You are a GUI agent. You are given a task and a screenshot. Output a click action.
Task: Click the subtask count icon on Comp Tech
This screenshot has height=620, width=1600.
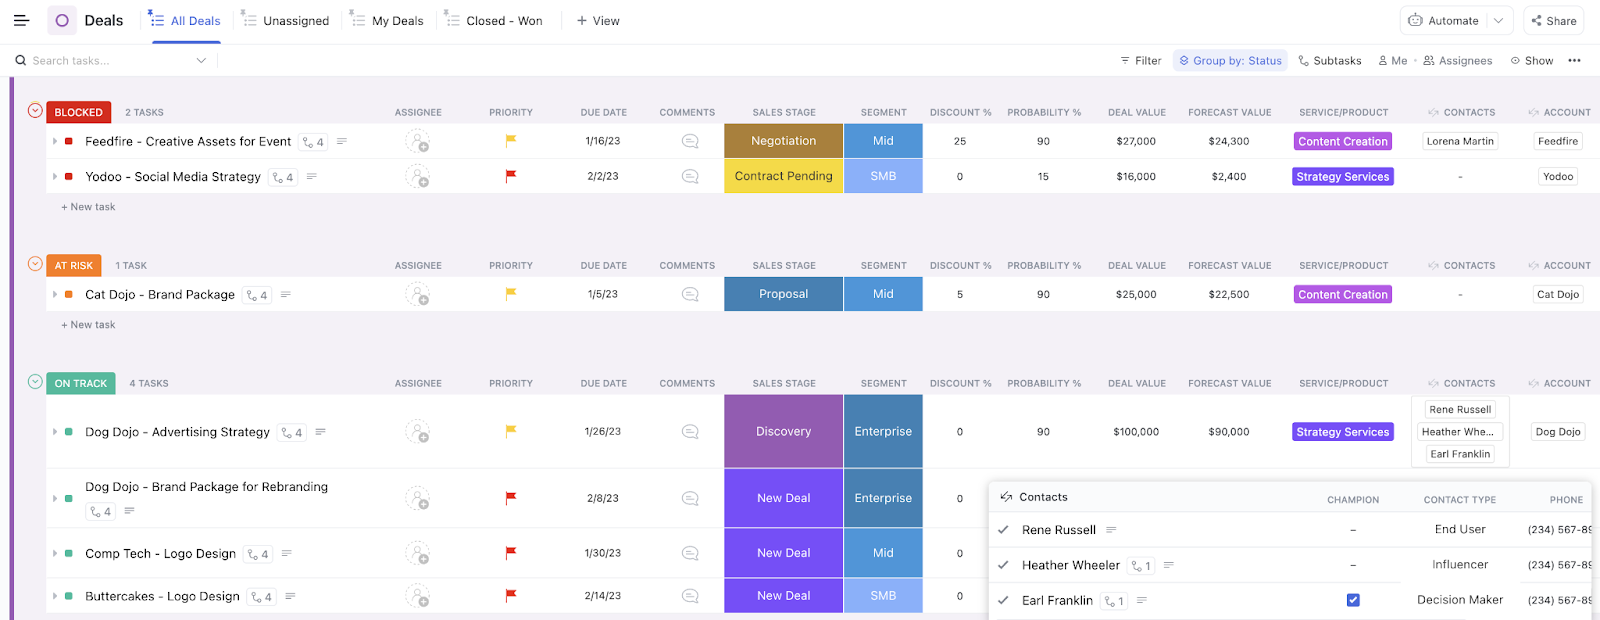(x=258, y=554)
